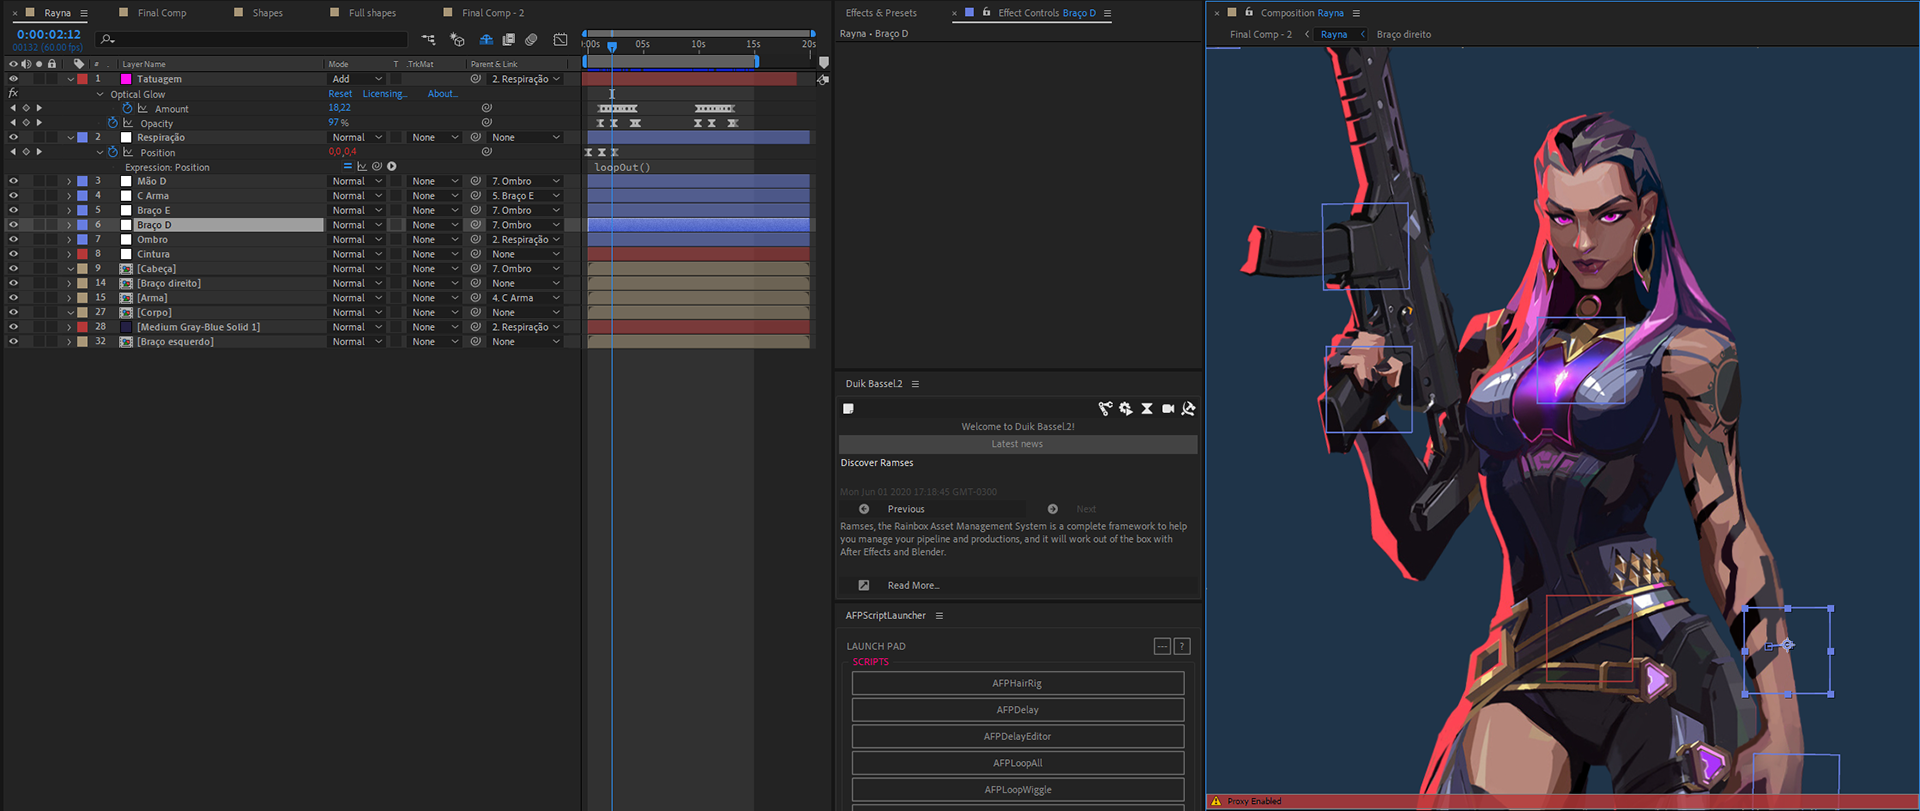The height and width of the screenshot is (811, 1920).
Task: Collapse the Optical Glow effect group
Action: (100, 94)
